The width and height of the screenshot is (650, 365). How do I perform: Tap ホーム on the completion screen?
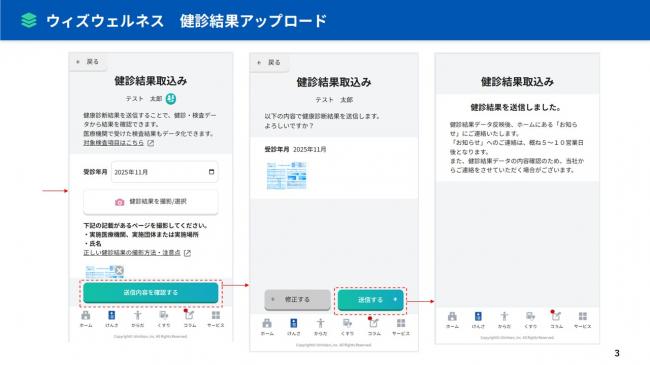[452, 320]
